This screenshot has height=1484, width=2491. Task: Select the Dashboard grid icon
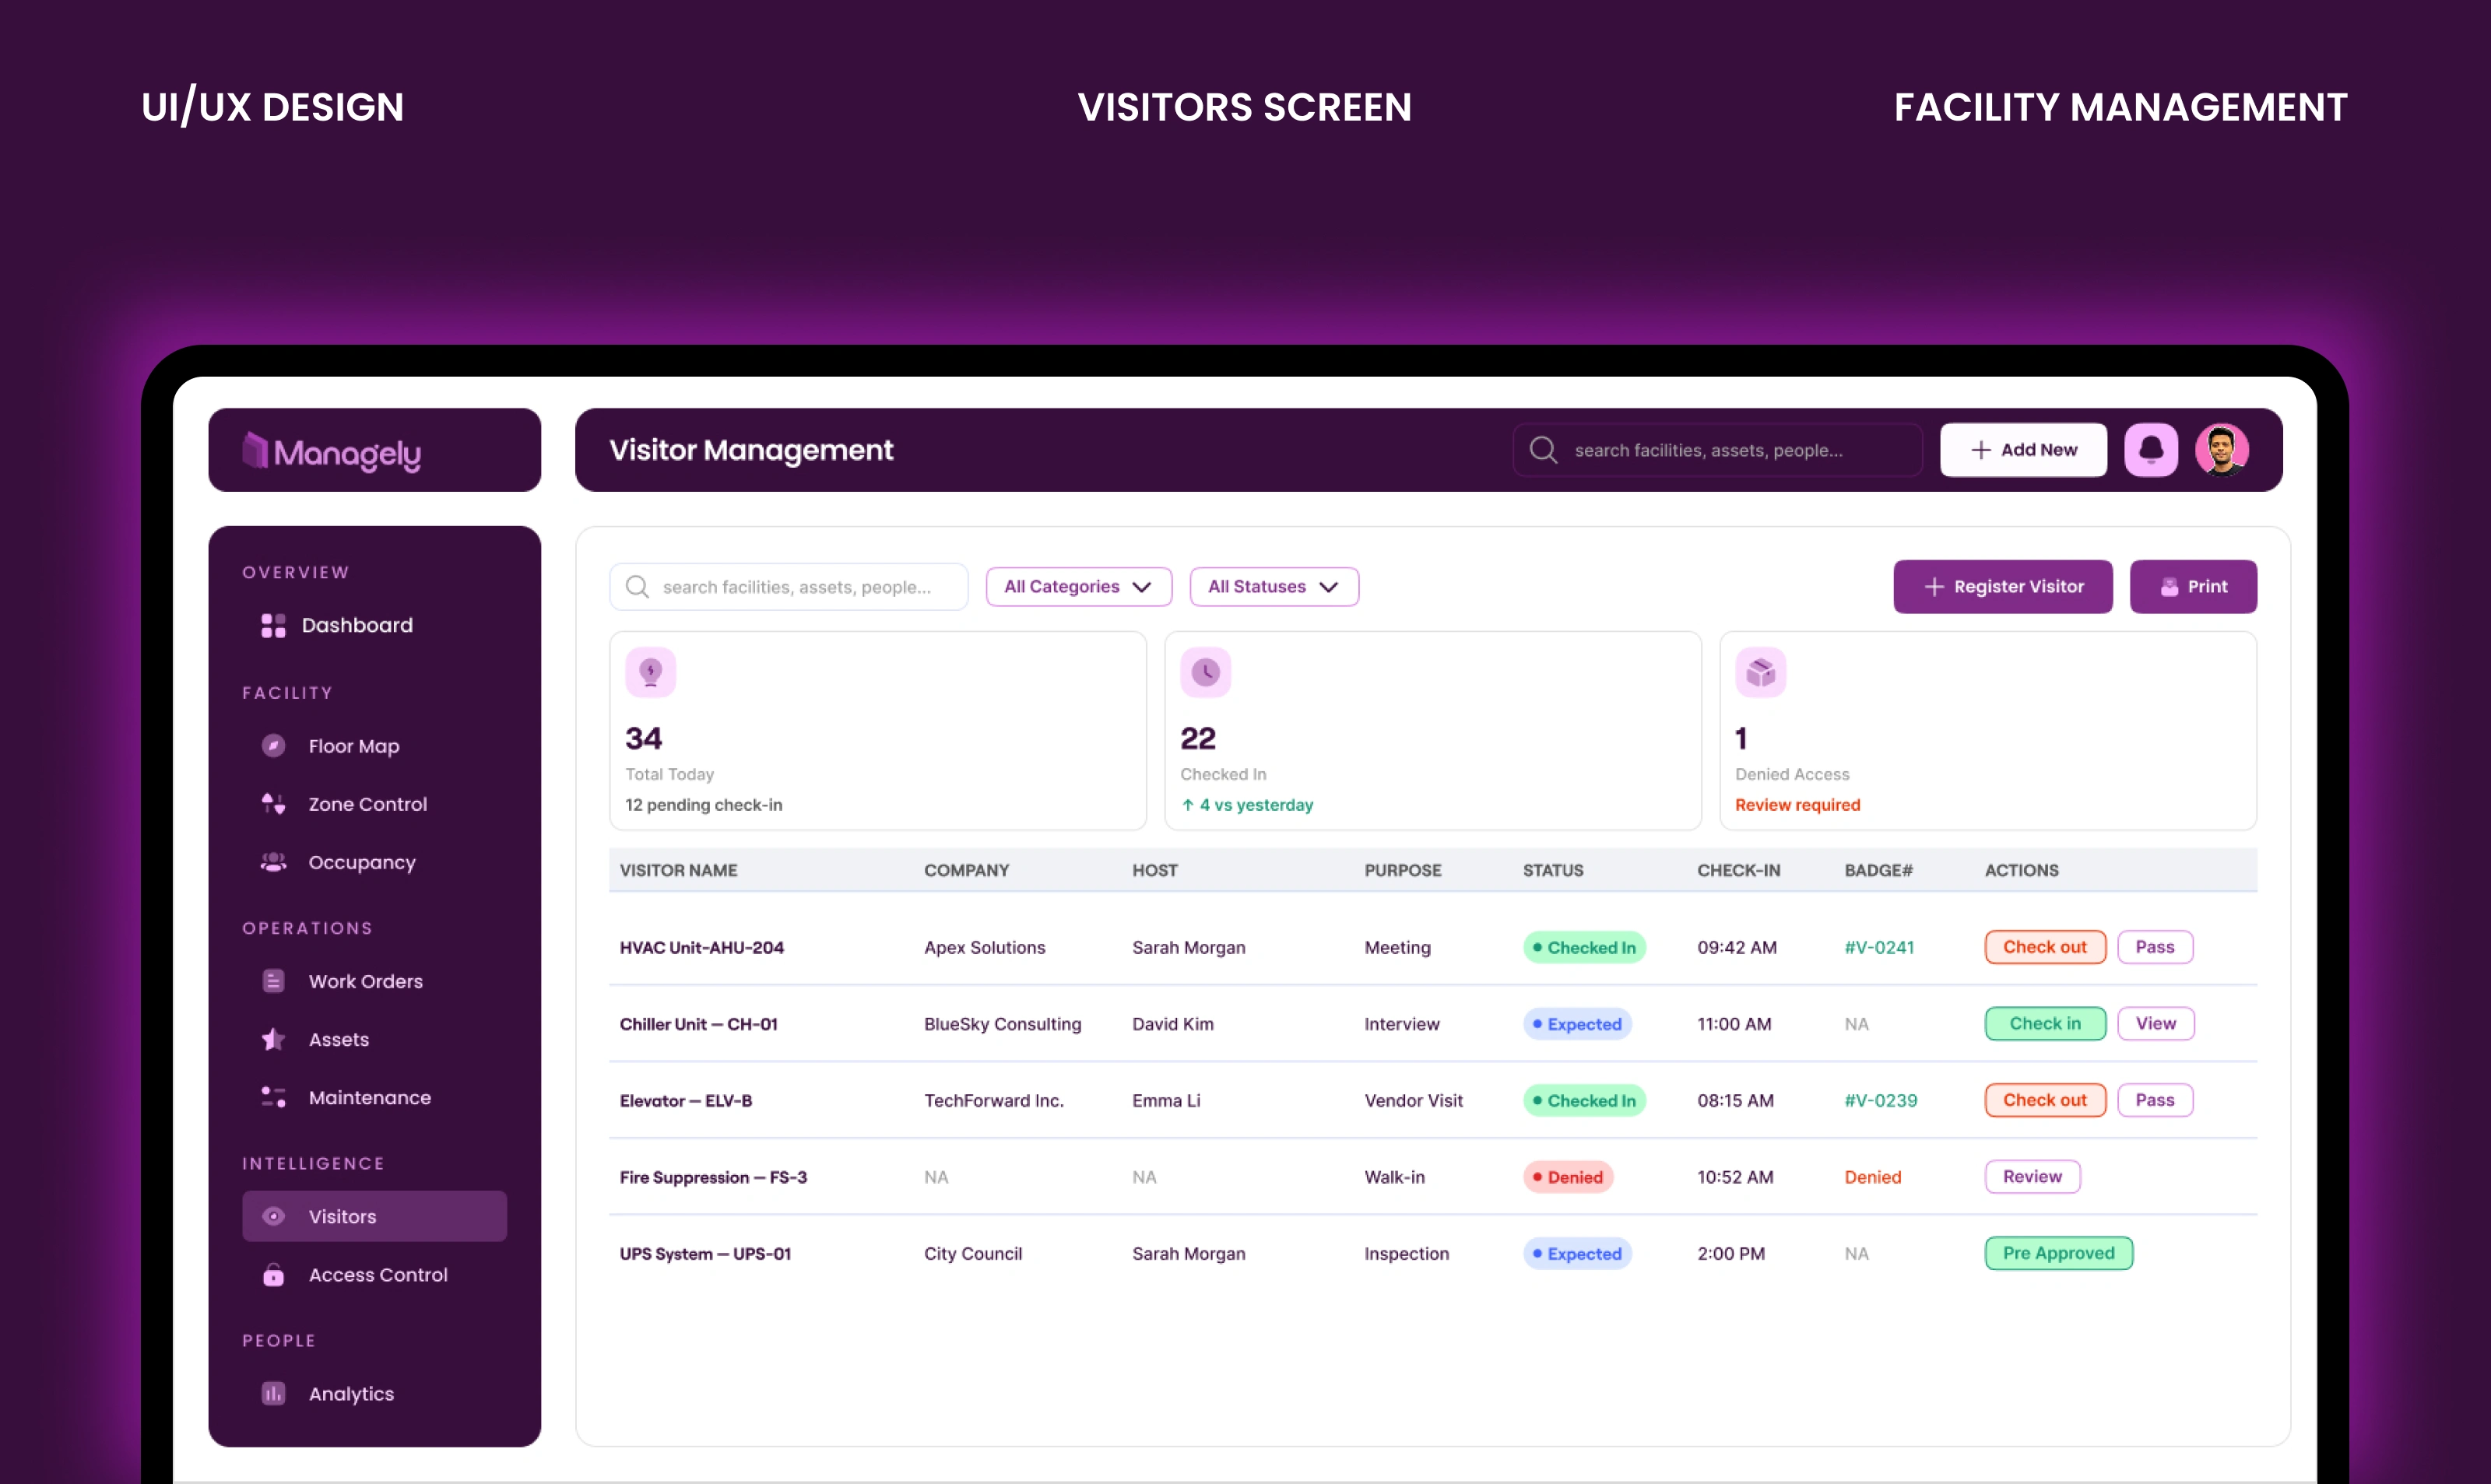273,625
